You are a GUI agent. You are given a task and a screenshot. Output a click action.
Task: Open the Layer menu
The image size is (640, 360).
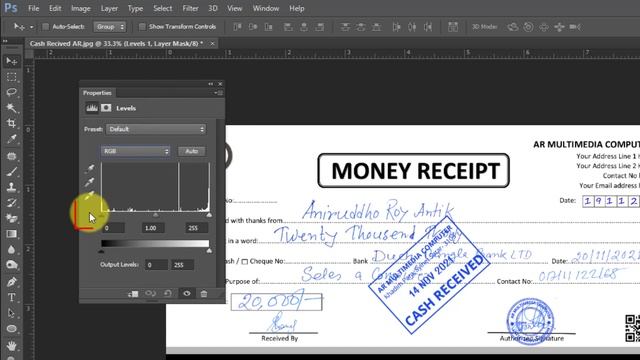point(109,8)
